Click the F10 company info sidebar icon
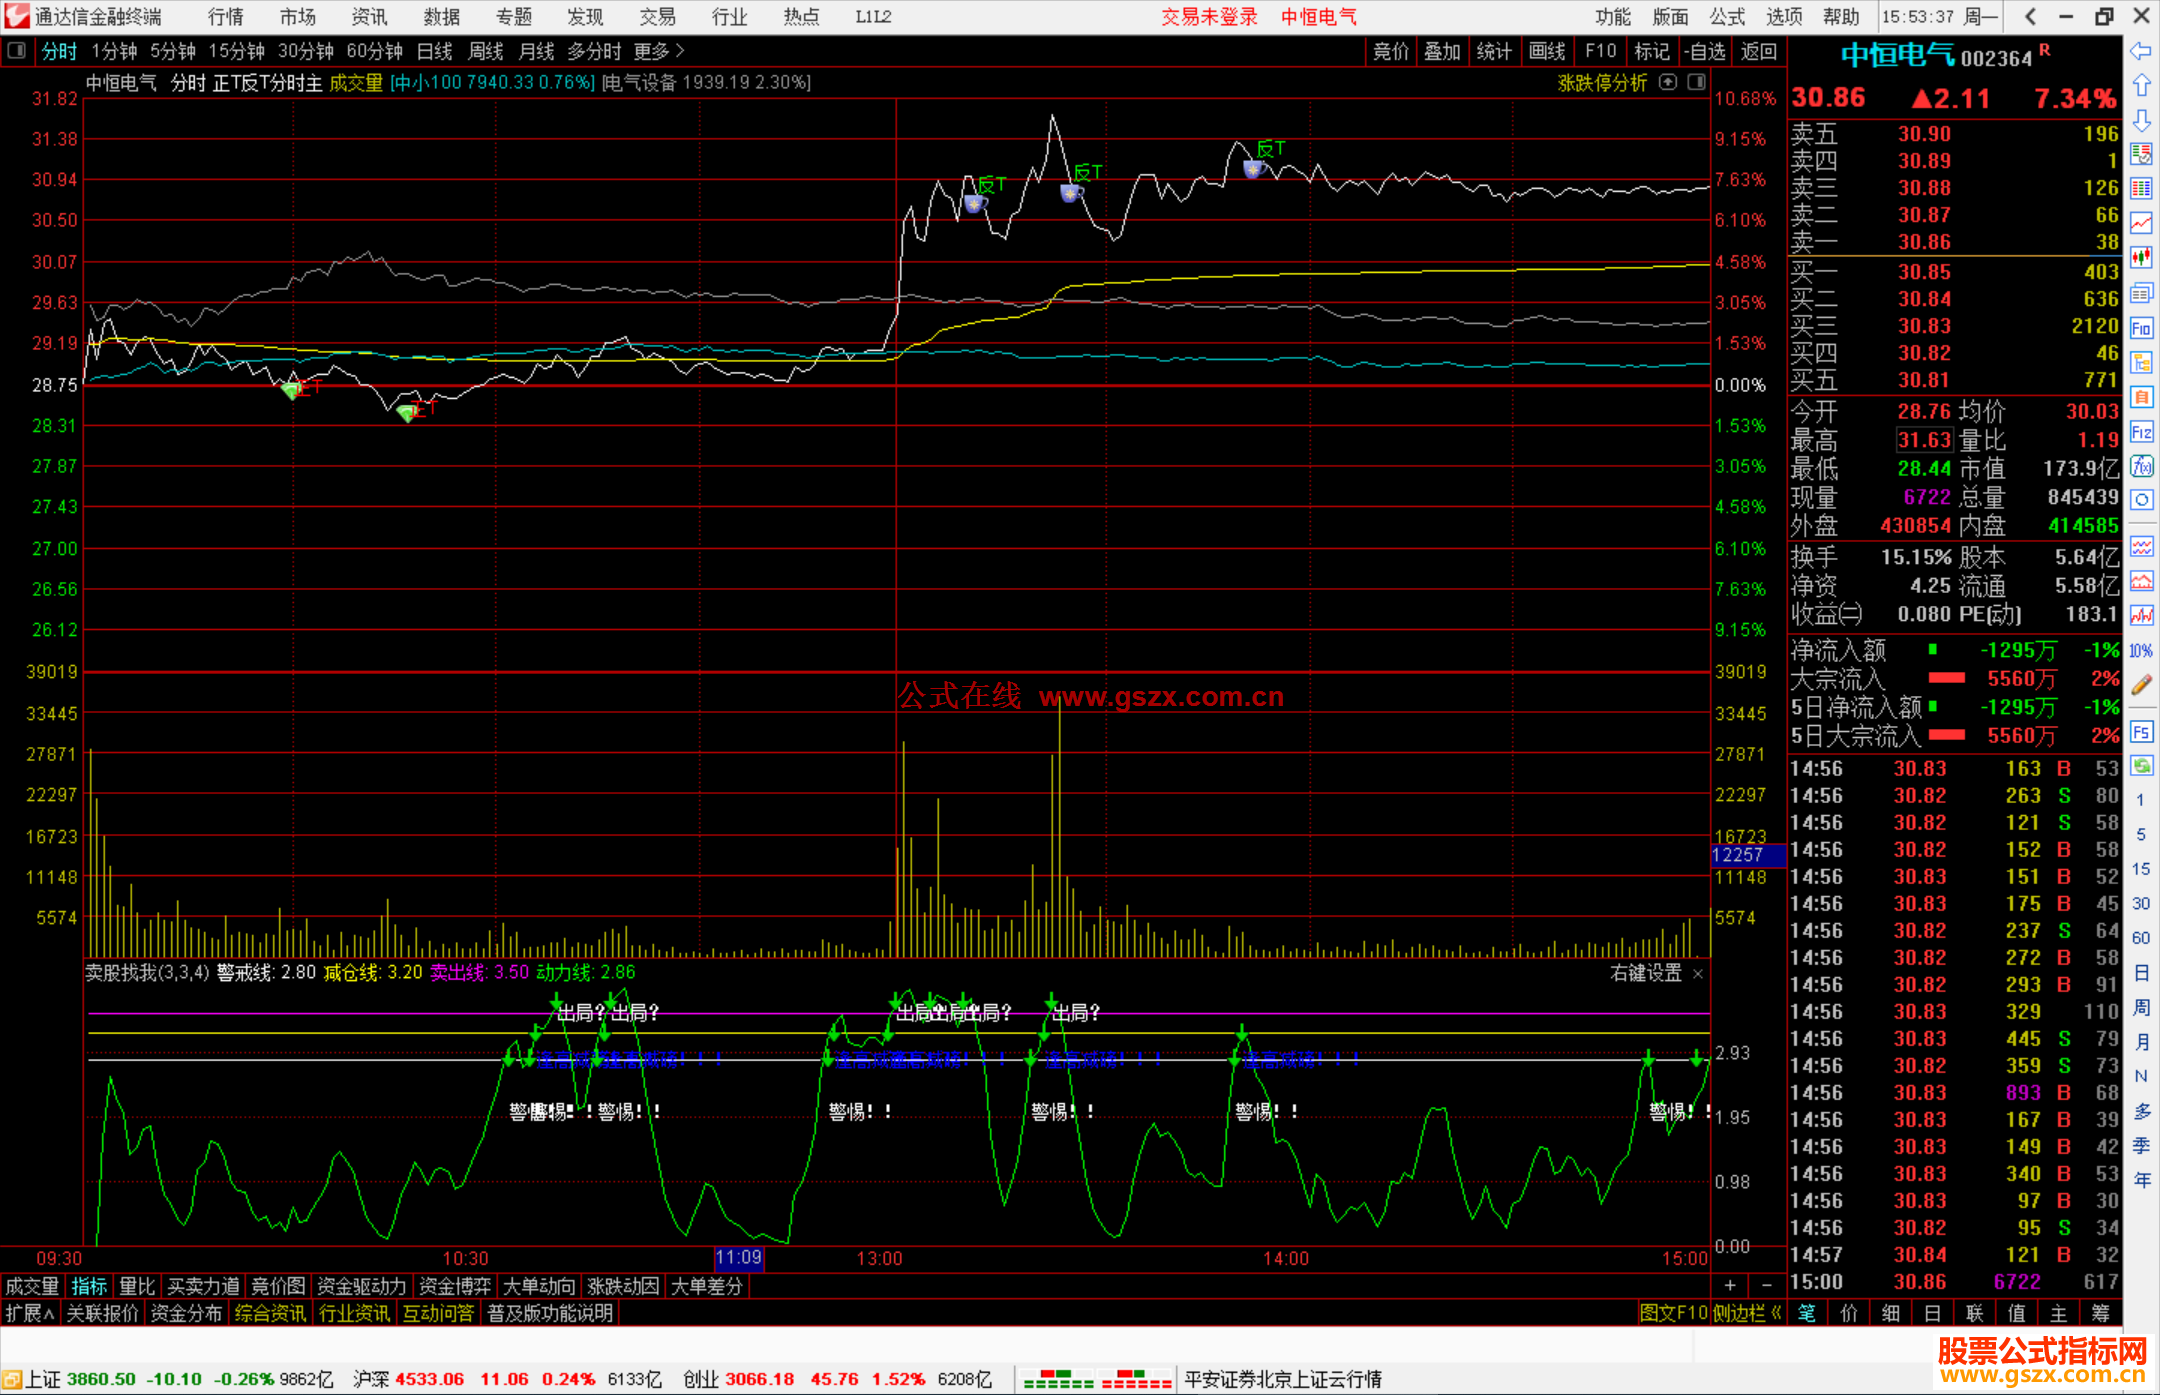The width and height of the screenshot is (2160, 1395). (x=2141, y=328)
